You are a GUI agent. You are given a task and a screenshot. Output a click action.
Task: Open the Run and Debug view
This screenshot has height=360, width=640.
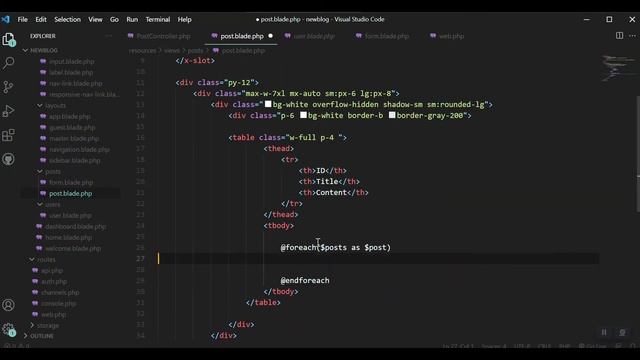pos(8,111)
